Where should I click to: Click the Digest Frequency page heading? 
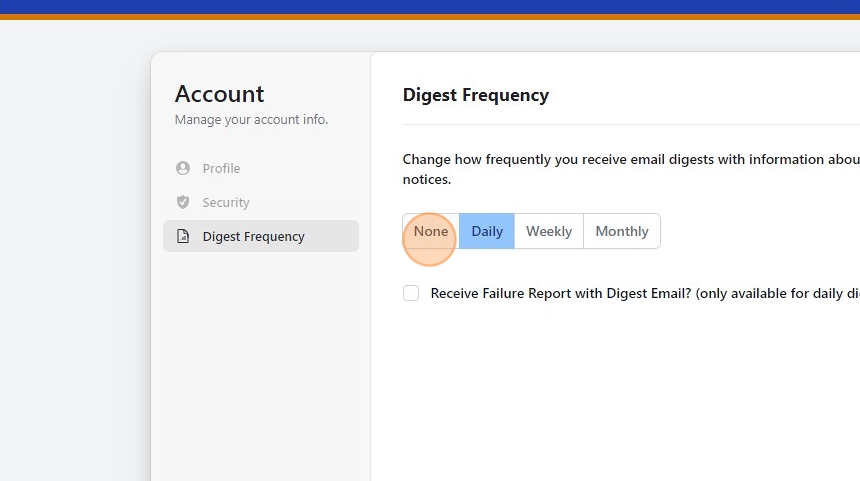click(x=476, y=95)
